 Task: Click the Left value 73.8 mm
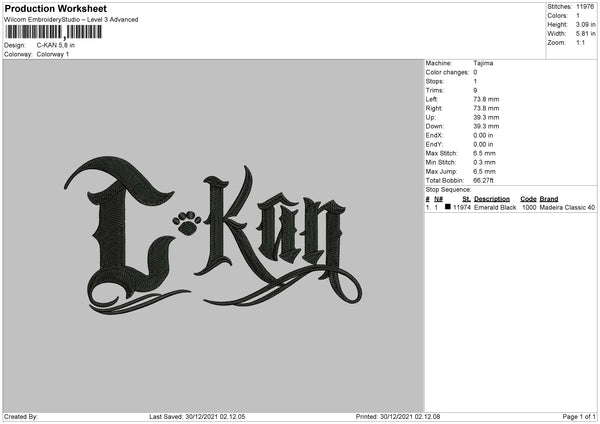pyautogui.click(x=486, y=99)
